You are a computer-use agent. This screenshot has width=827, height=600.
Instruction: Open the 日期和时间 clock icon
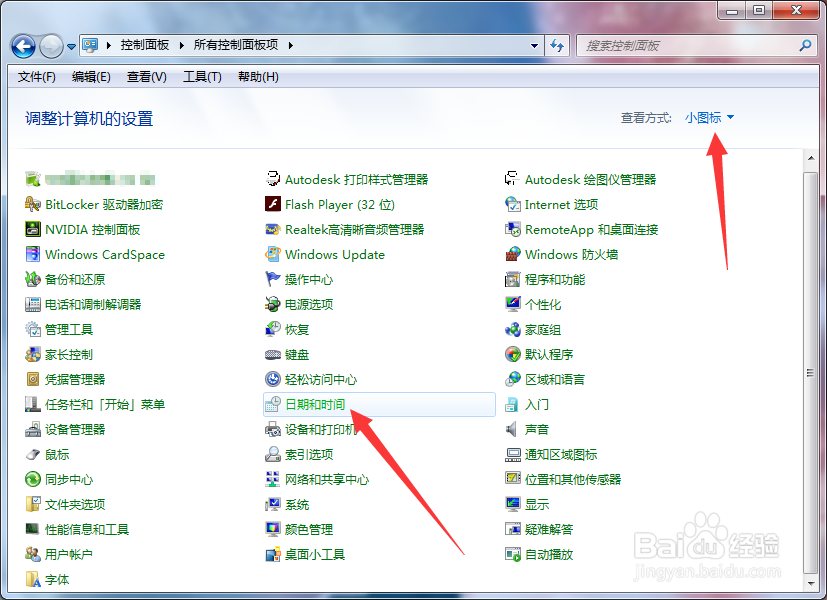click(x=273, y=404)
